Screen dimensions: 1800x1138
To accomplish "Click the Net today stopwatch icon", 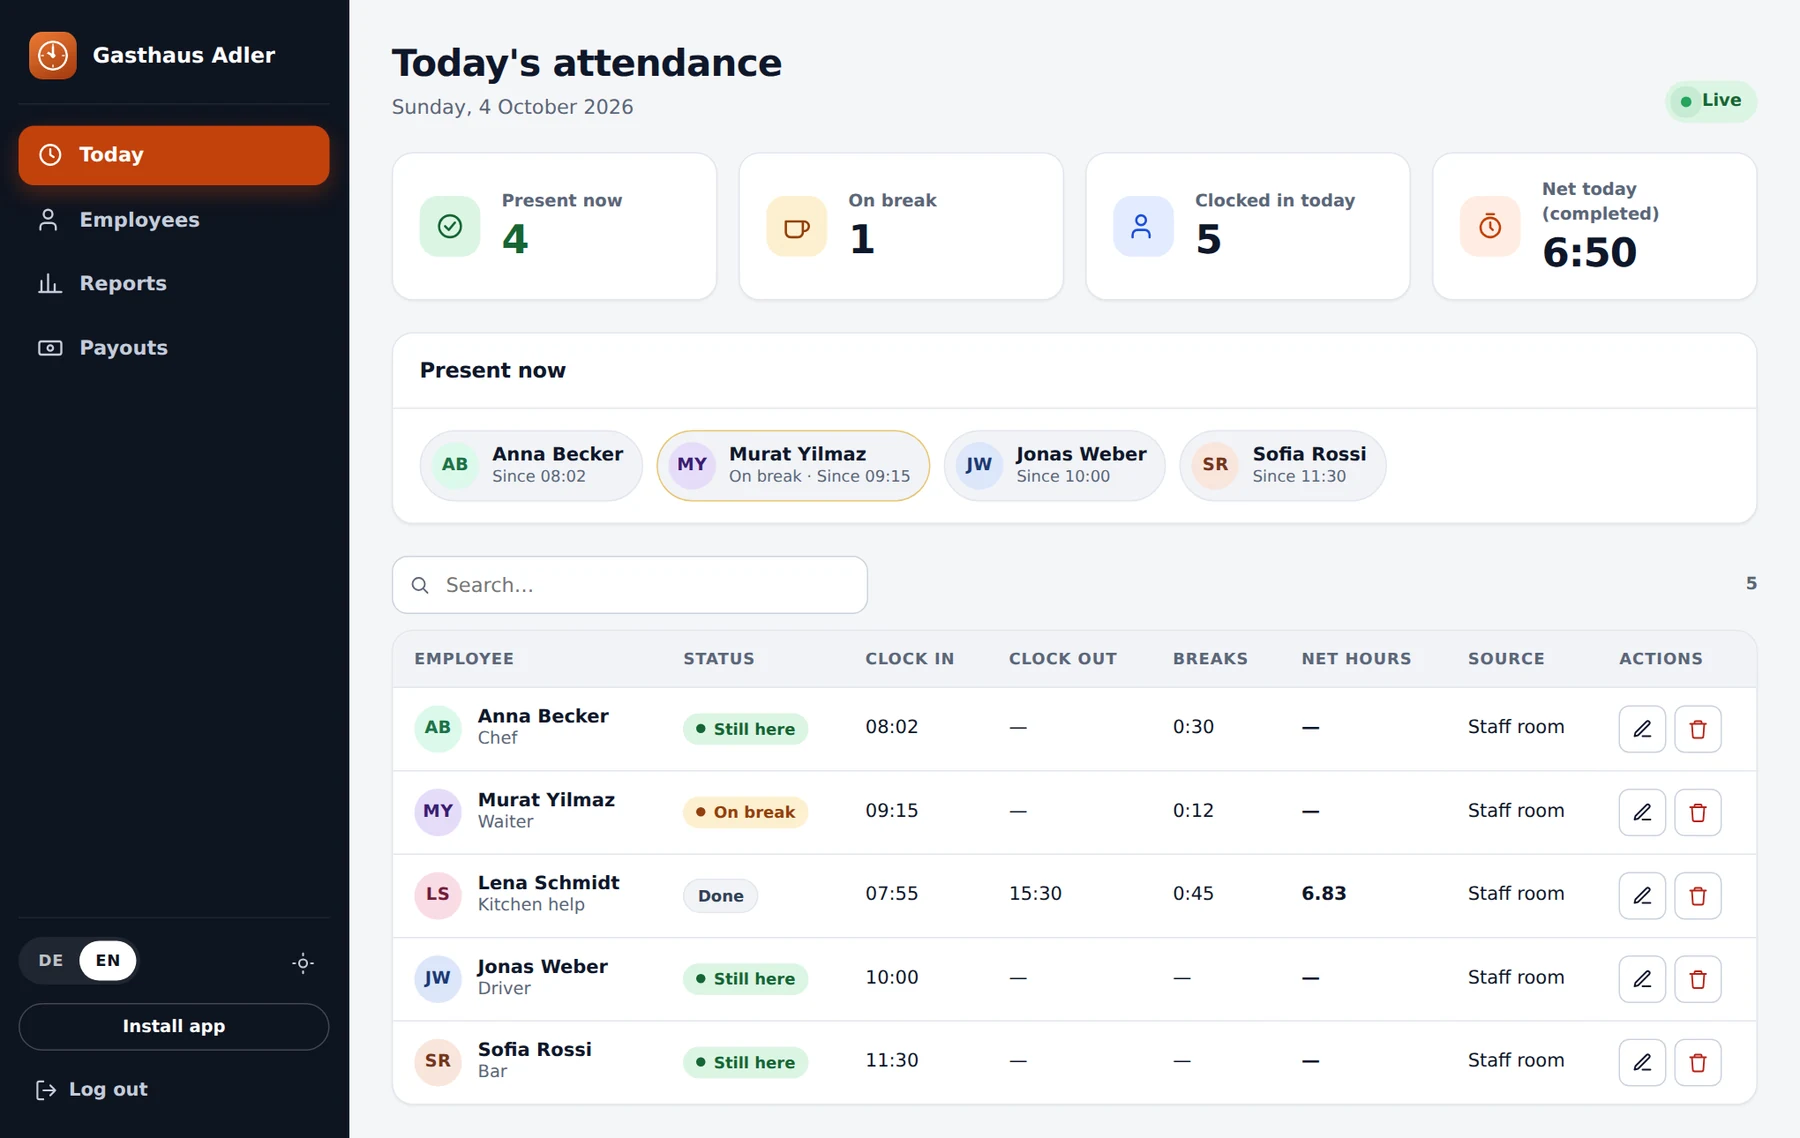I will point(1490,227).
